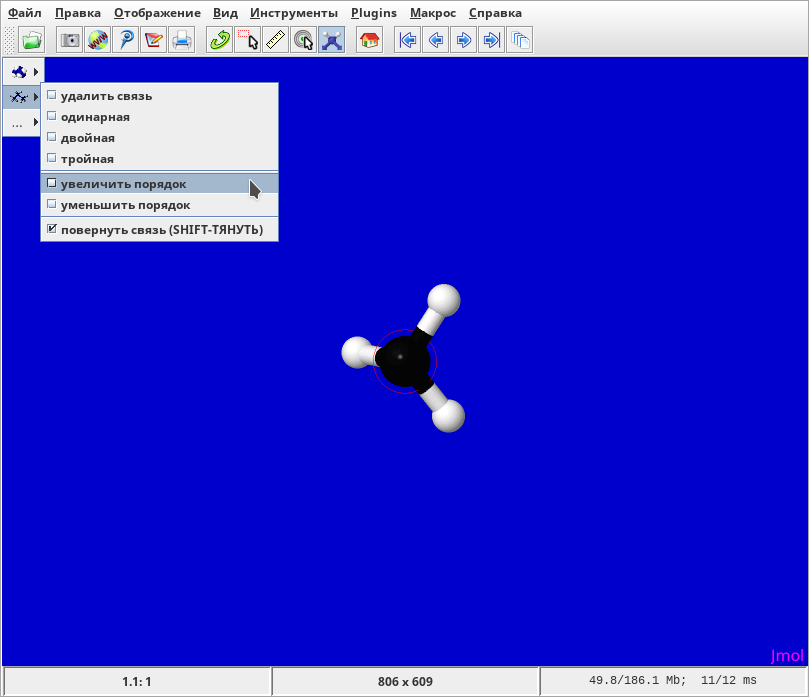
Task: Open the Plugins menu
Action: pyautogui.click(x=374, y=13)
